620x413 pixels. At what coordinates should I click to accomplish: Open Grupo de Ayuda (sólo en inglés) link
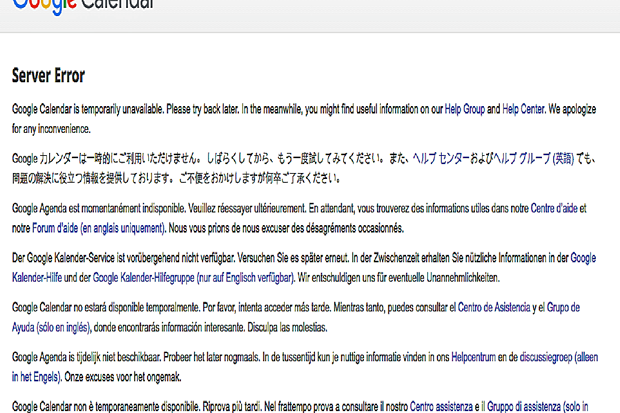(x=296, y=317)
